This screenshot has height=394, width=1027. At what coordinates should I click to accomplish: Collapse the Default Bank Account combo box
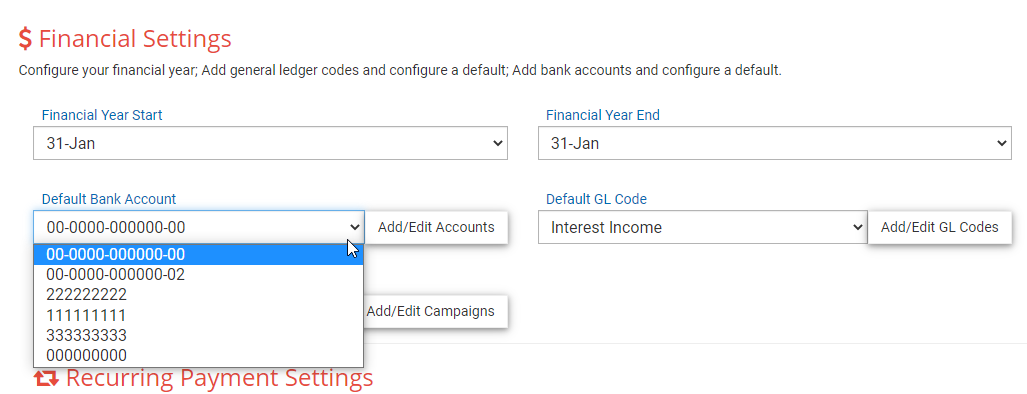coord(199,227)
